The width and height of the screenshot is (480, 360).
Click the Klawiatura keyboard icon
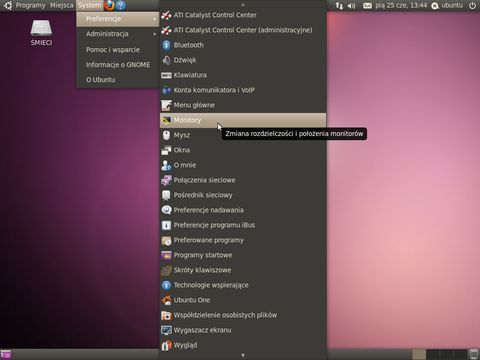pos(166,75)
